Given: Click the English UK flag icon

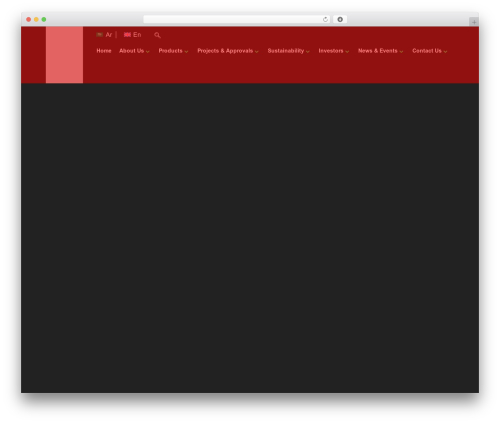Looking at the screenshot, I should (x=127, y=35).
